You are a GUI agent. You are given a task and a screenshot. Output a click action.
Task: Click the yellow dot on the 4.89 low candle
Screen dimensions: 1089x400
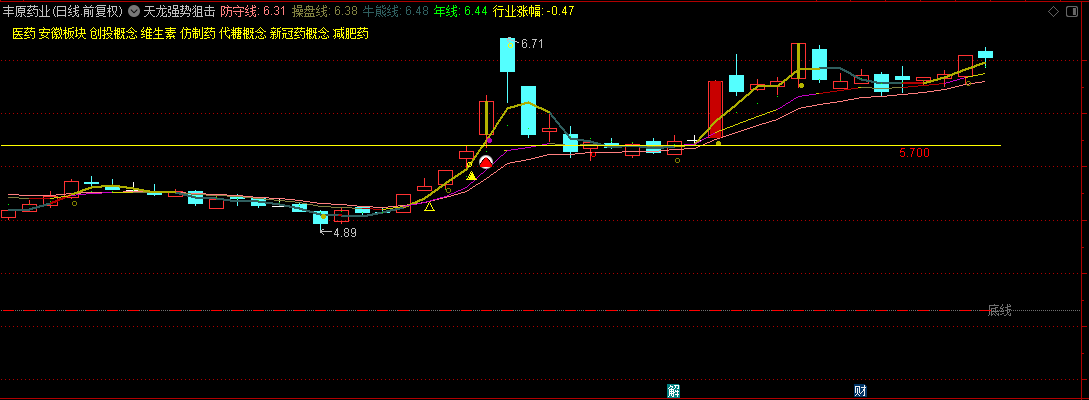click(x=324, y=217)
